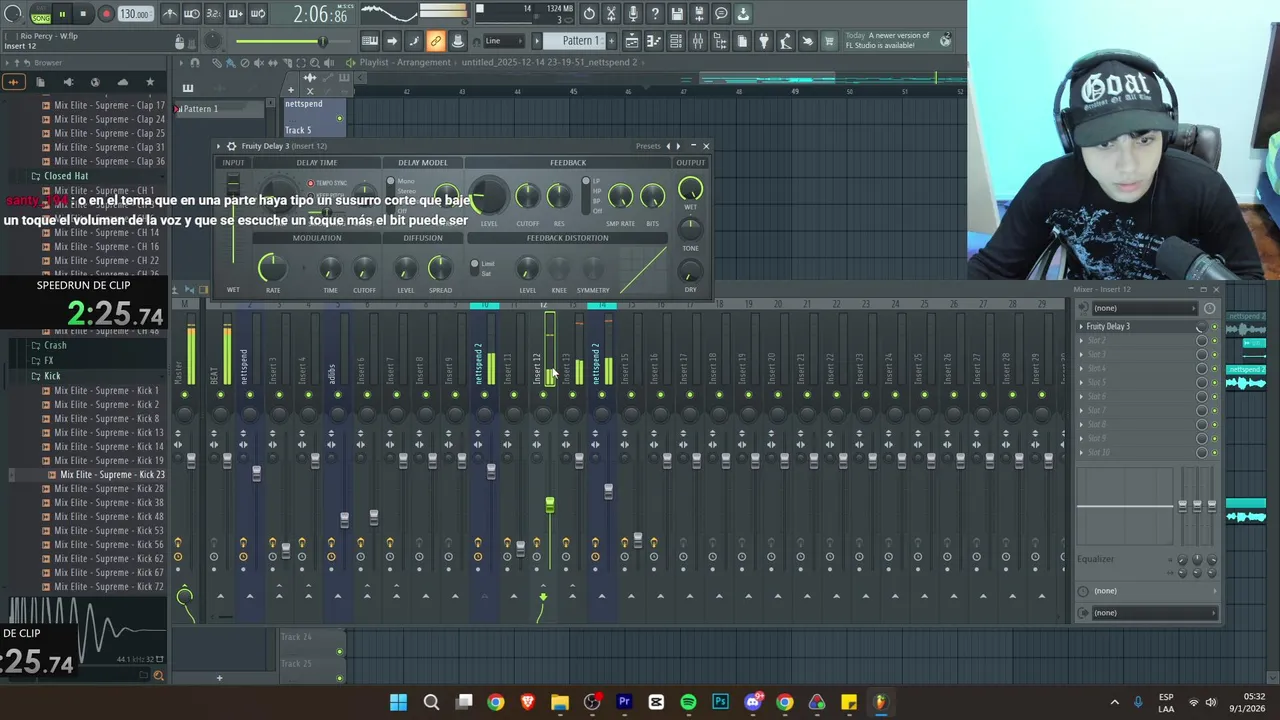Screen dimensions: 1280x720
Task: Toggle the typing keyboard to piano icon
Action: [370, 41]
